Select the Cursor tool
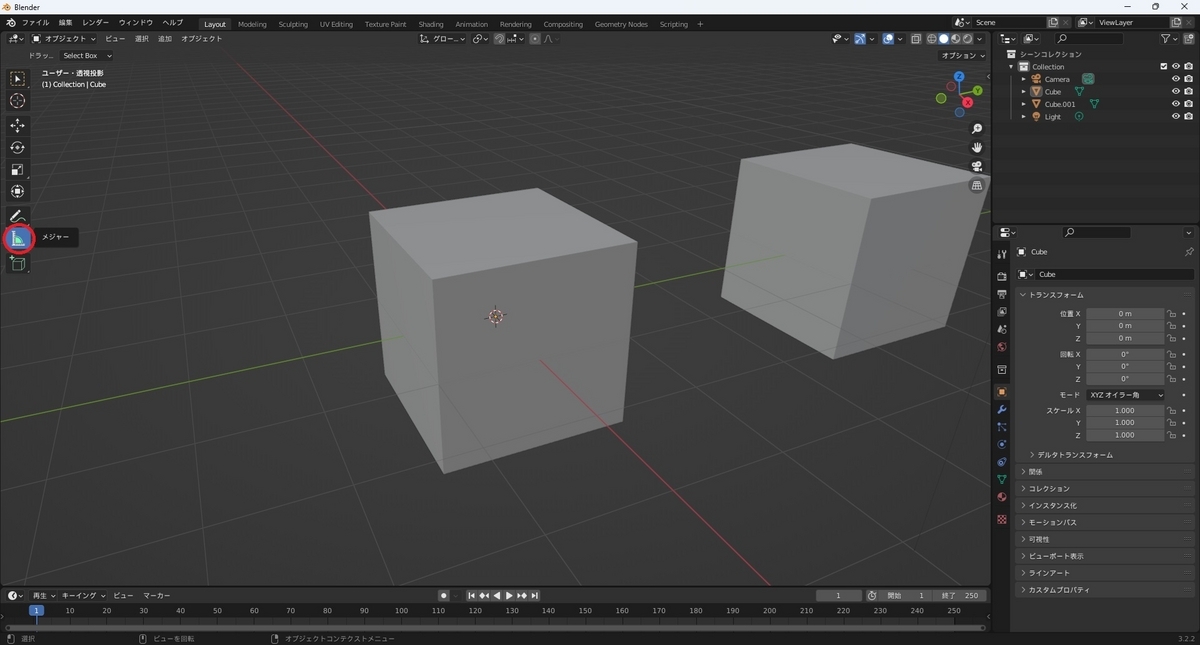Viewport: 1200px width, 645px height. click(18, 100)
